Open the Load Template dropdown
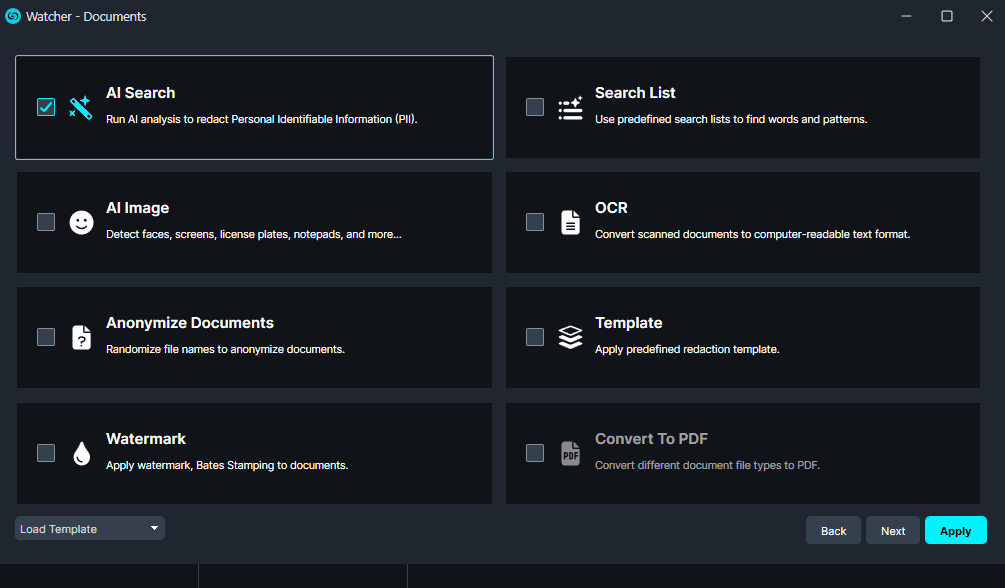This screenshot has width=1005, height=588. coord(90,529)
